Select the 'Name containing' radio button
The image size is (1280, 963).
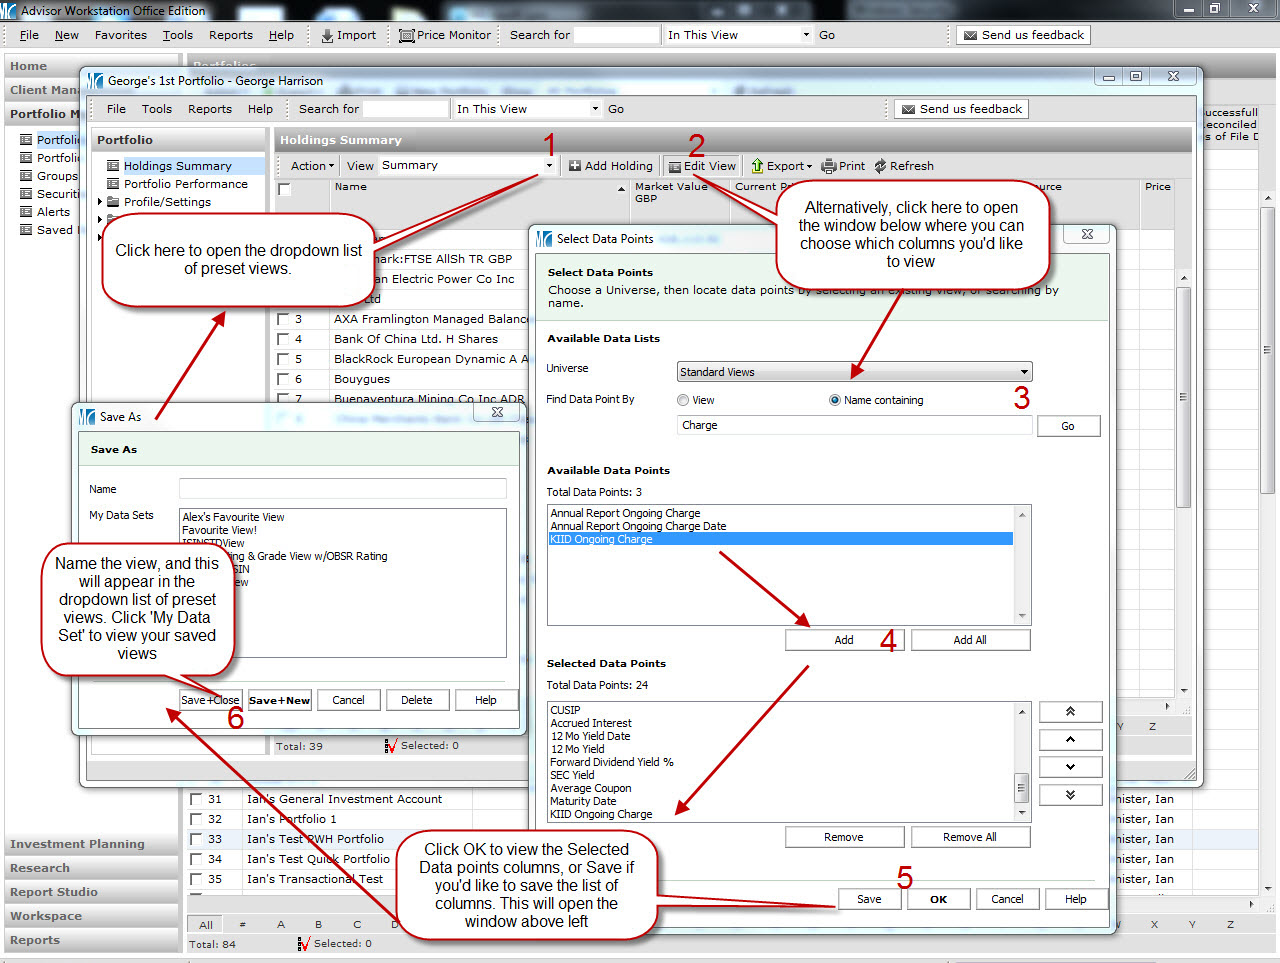point(835,400)
